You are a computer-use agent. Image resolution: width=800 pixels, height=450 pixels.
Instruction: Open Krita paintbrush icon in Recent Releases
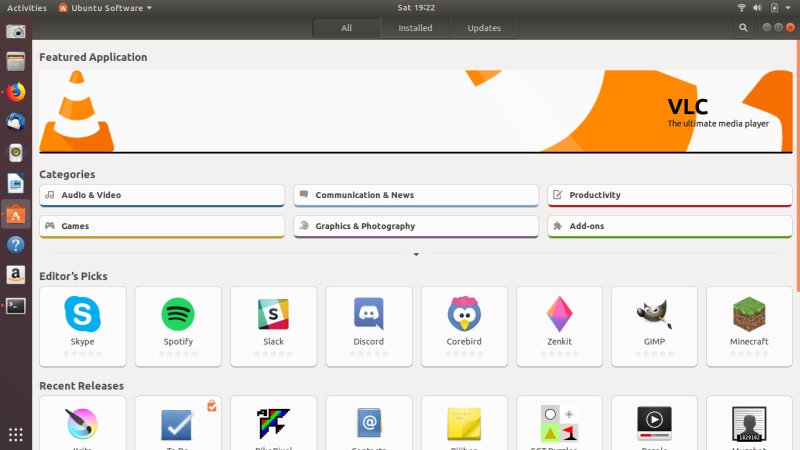(x=82, y=423)
